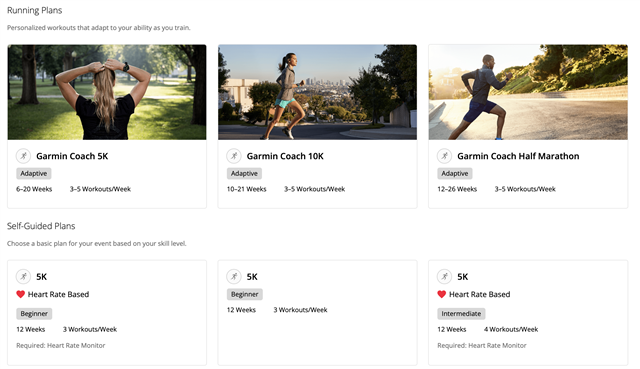Viewport: 640px width, 369px height.
Task: Click the 5K title on the Beginner card with no heart rate
Action: (x=252, y=277)
